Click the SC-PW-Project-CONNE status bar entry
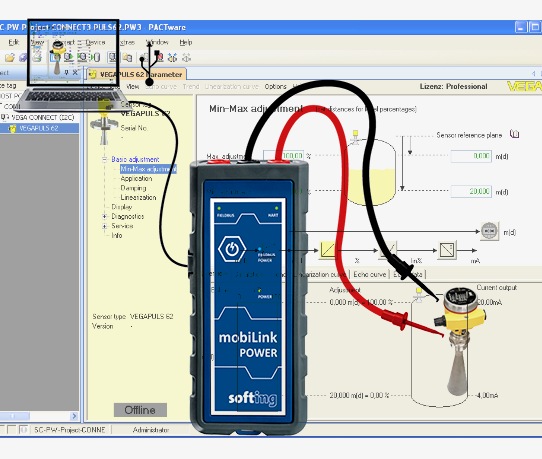 pos(69,430)
